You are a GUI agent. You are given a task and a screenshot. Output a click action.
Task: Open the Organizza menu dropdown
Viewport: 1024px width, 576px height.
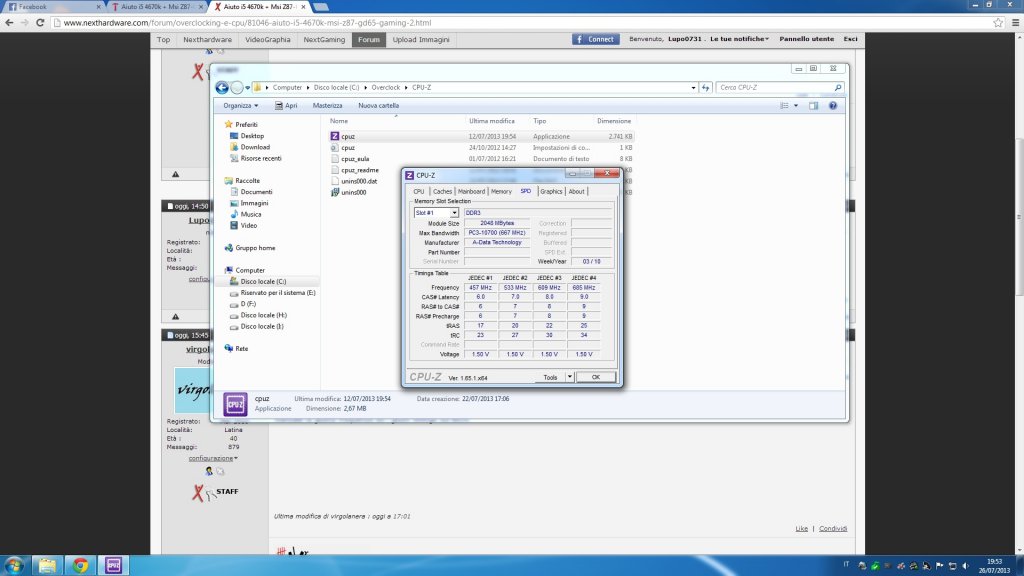pyautogui.click(x=240, y=106)
